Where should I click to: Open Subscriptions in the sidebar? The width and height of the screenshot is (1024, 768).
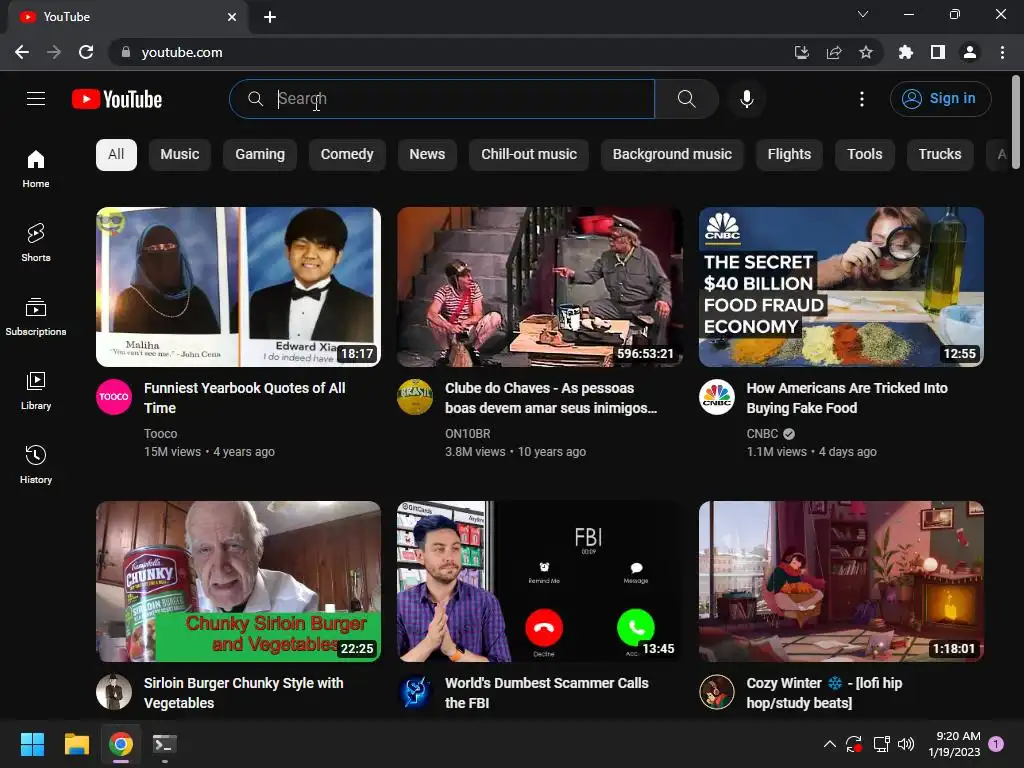tap(36, 317)
